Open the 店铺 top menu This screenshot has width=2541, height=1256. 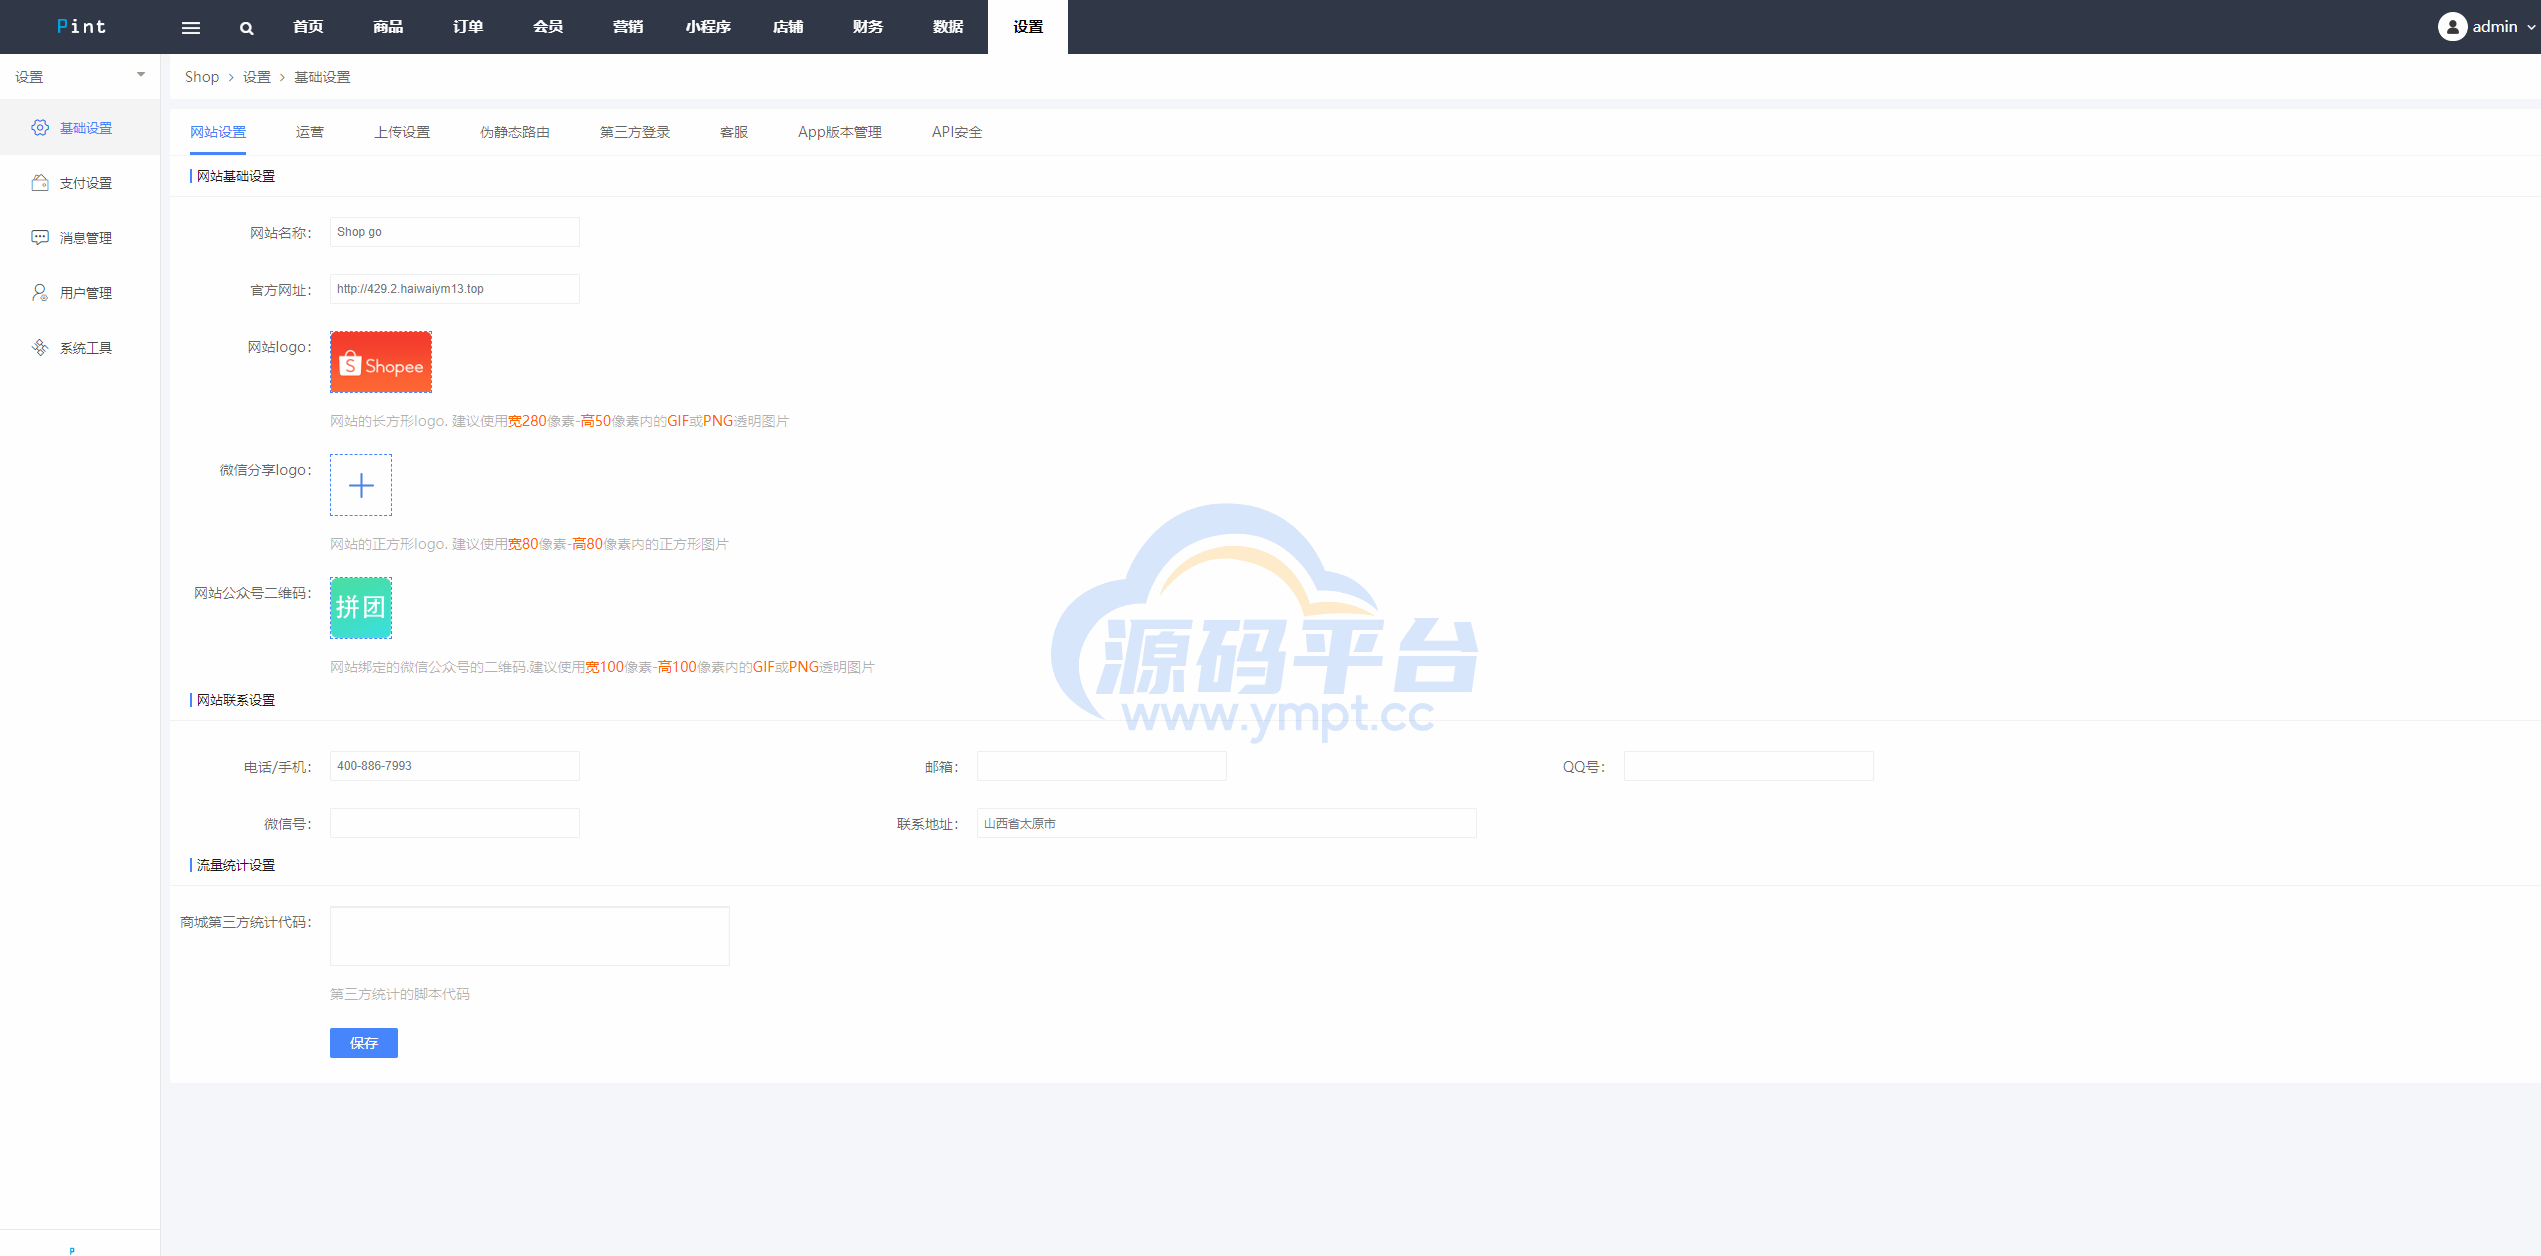coord(788,27)
